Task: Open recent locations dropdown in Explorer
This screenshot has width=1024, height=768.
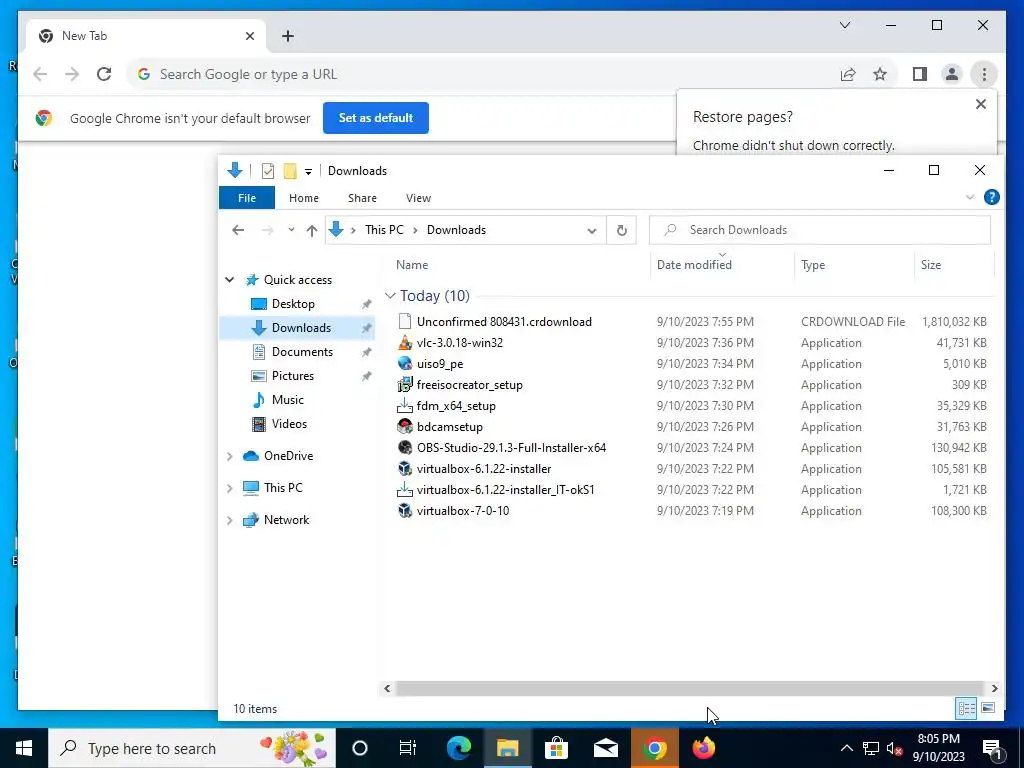Action: point(291,230)
